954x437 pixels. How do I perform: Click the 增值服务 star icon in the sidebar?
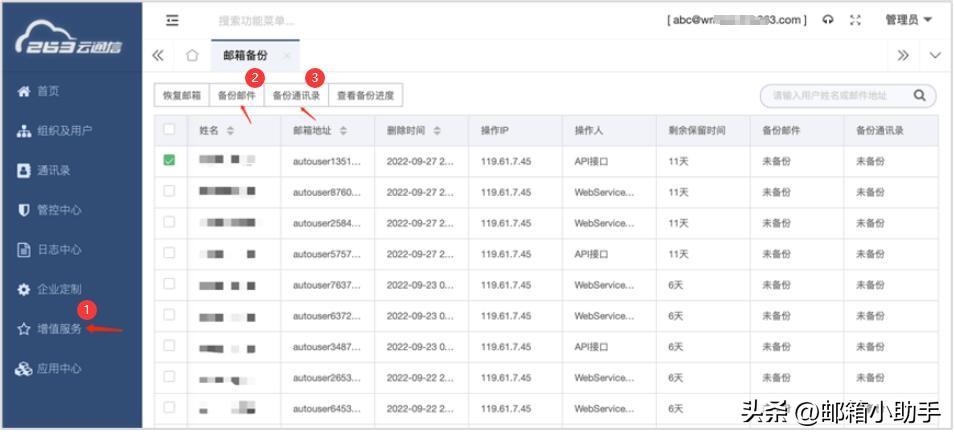coord(24,329)
